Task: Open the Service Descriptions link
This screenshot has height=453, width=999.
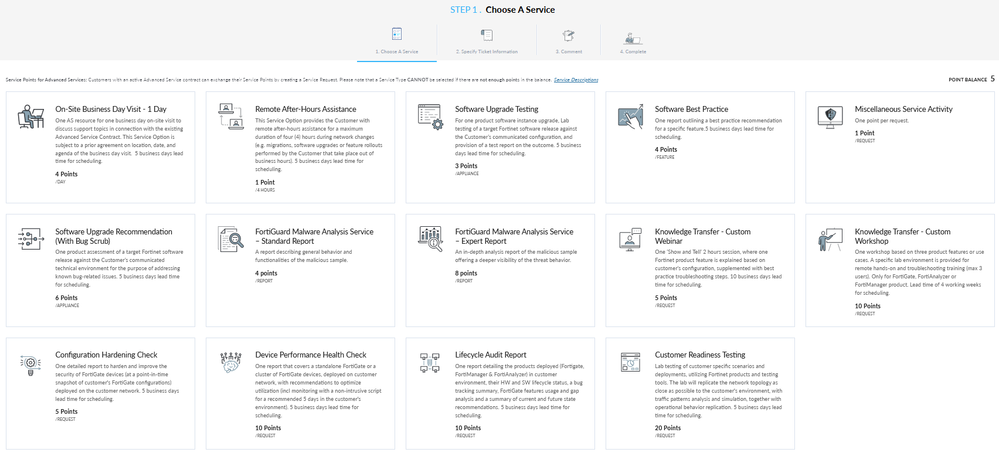Action: tap(576, 80)
